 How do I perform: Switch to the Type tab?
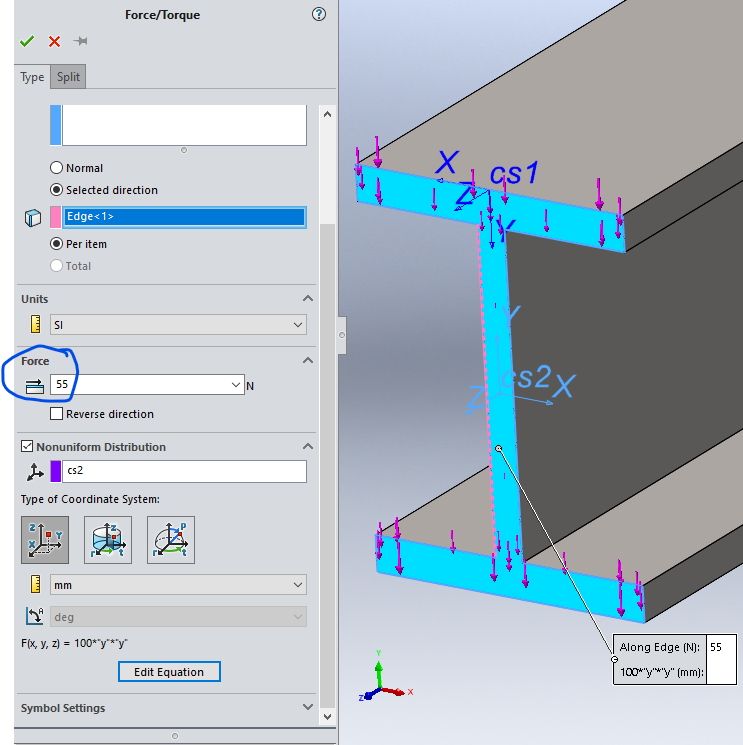(x=32, y=77)
